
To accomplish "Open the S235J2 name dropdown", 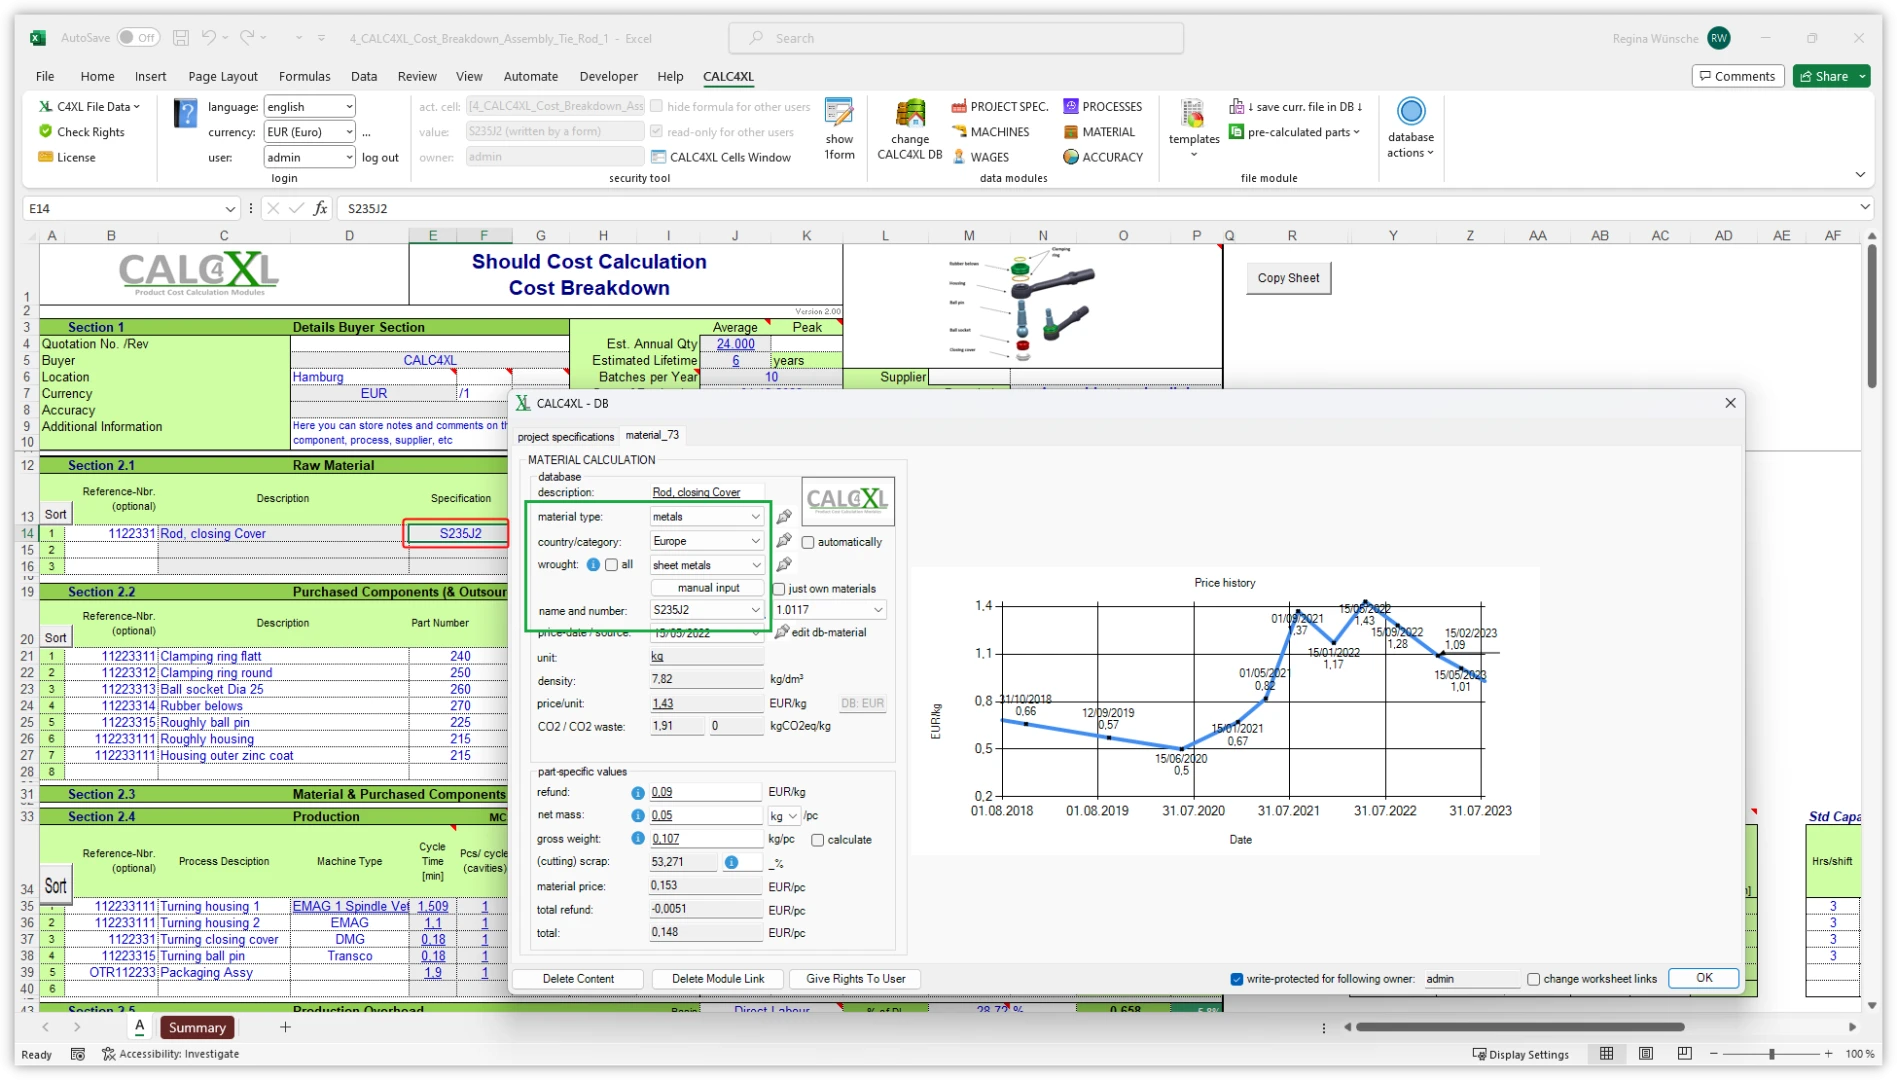I will coord(707,610).
